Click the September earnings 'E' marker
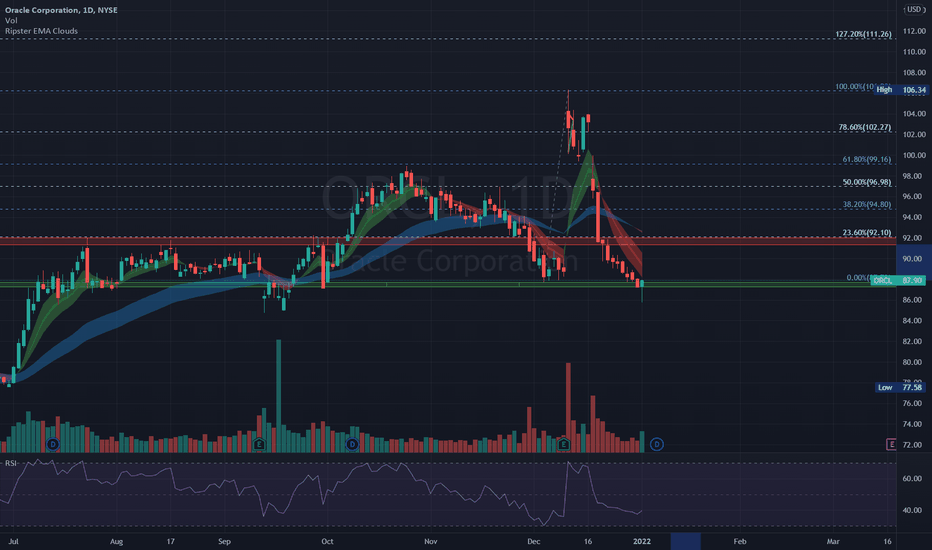Image resolution: width=932 pixels, height=550 pixels. pos(259,444)
